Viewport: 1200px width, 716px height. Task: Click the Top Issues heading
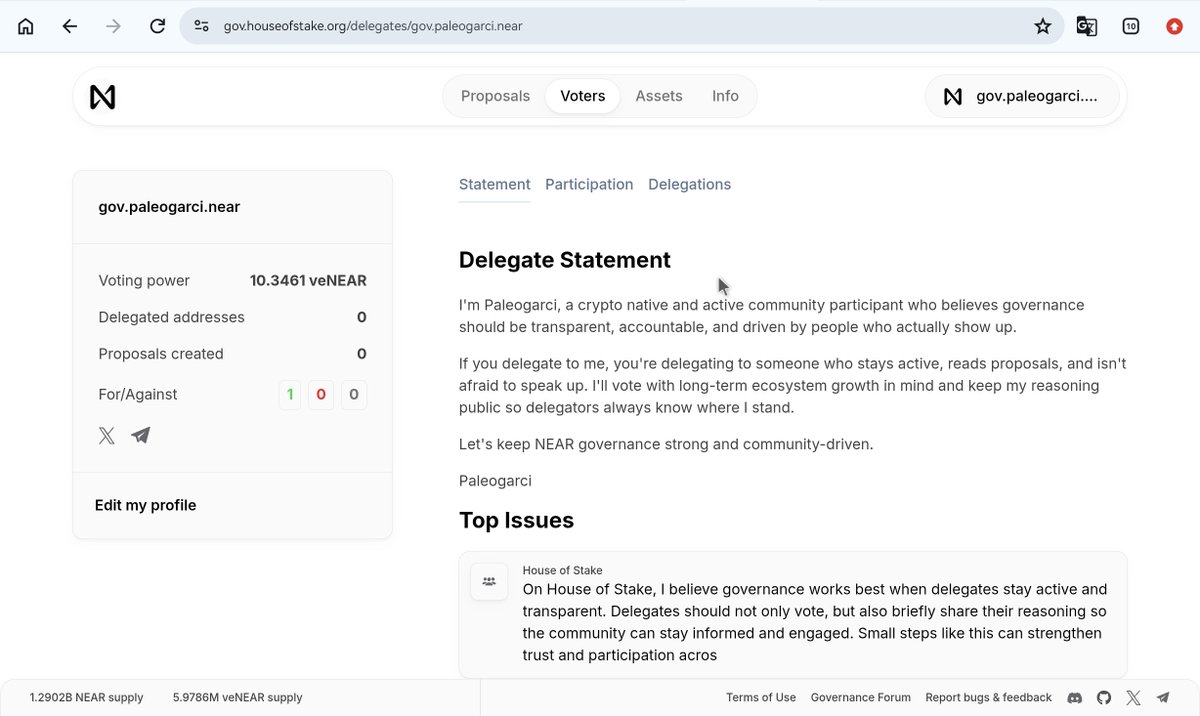(x=516, y=520)
